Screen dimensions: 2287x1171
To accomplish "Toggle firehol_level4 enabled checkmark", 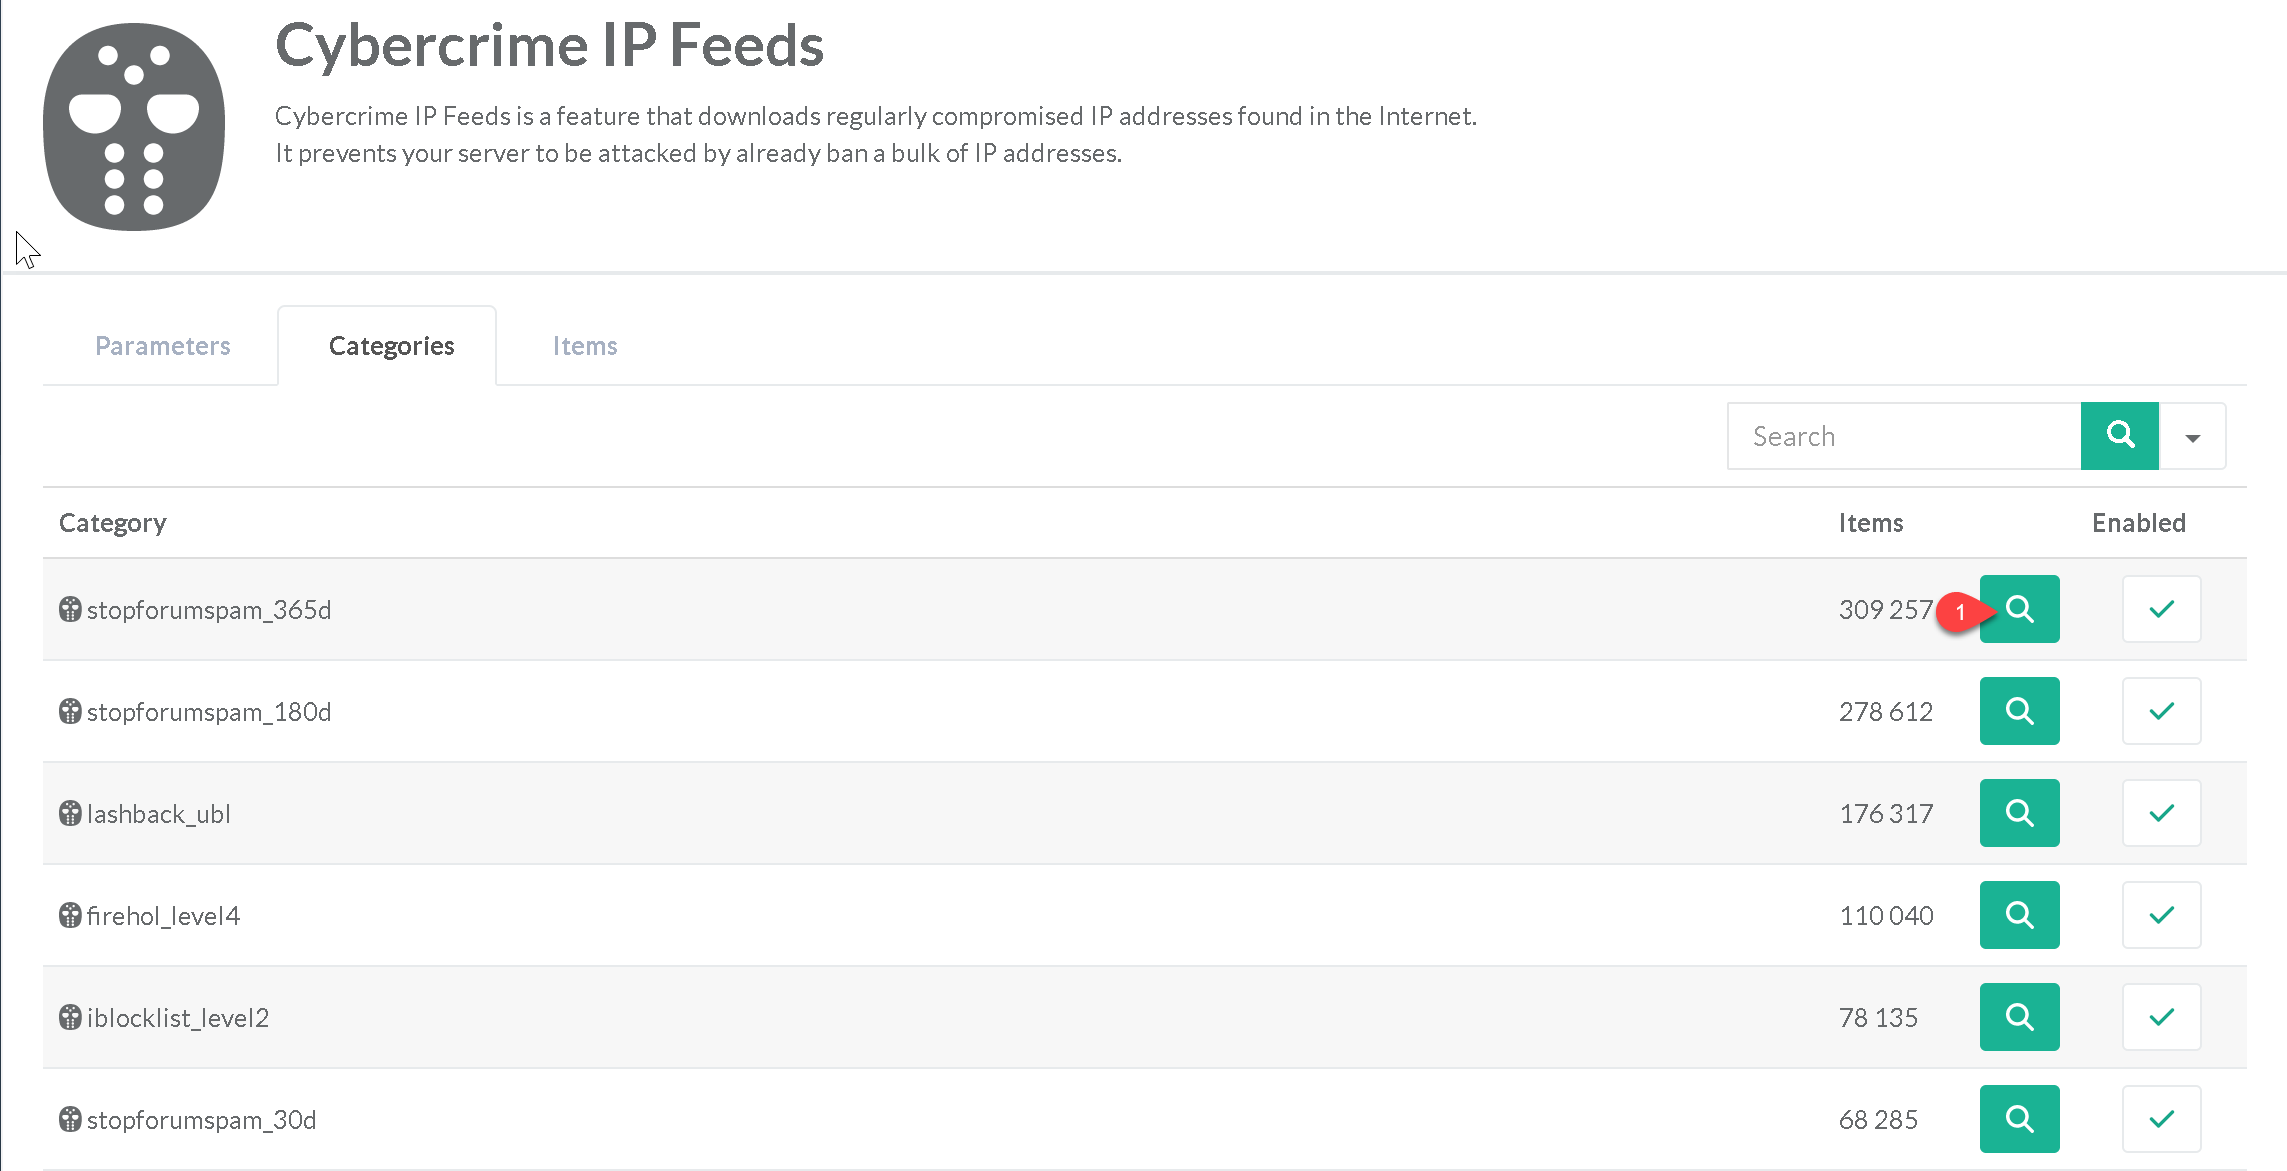I will coord(2161,915).
